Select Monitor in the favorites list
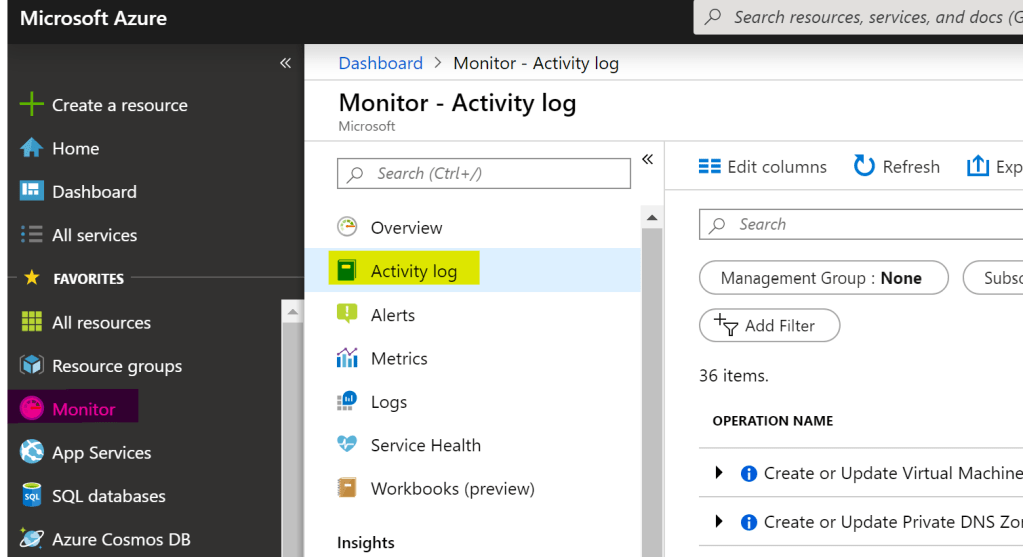1023x557 pixels. click(83, 409)
